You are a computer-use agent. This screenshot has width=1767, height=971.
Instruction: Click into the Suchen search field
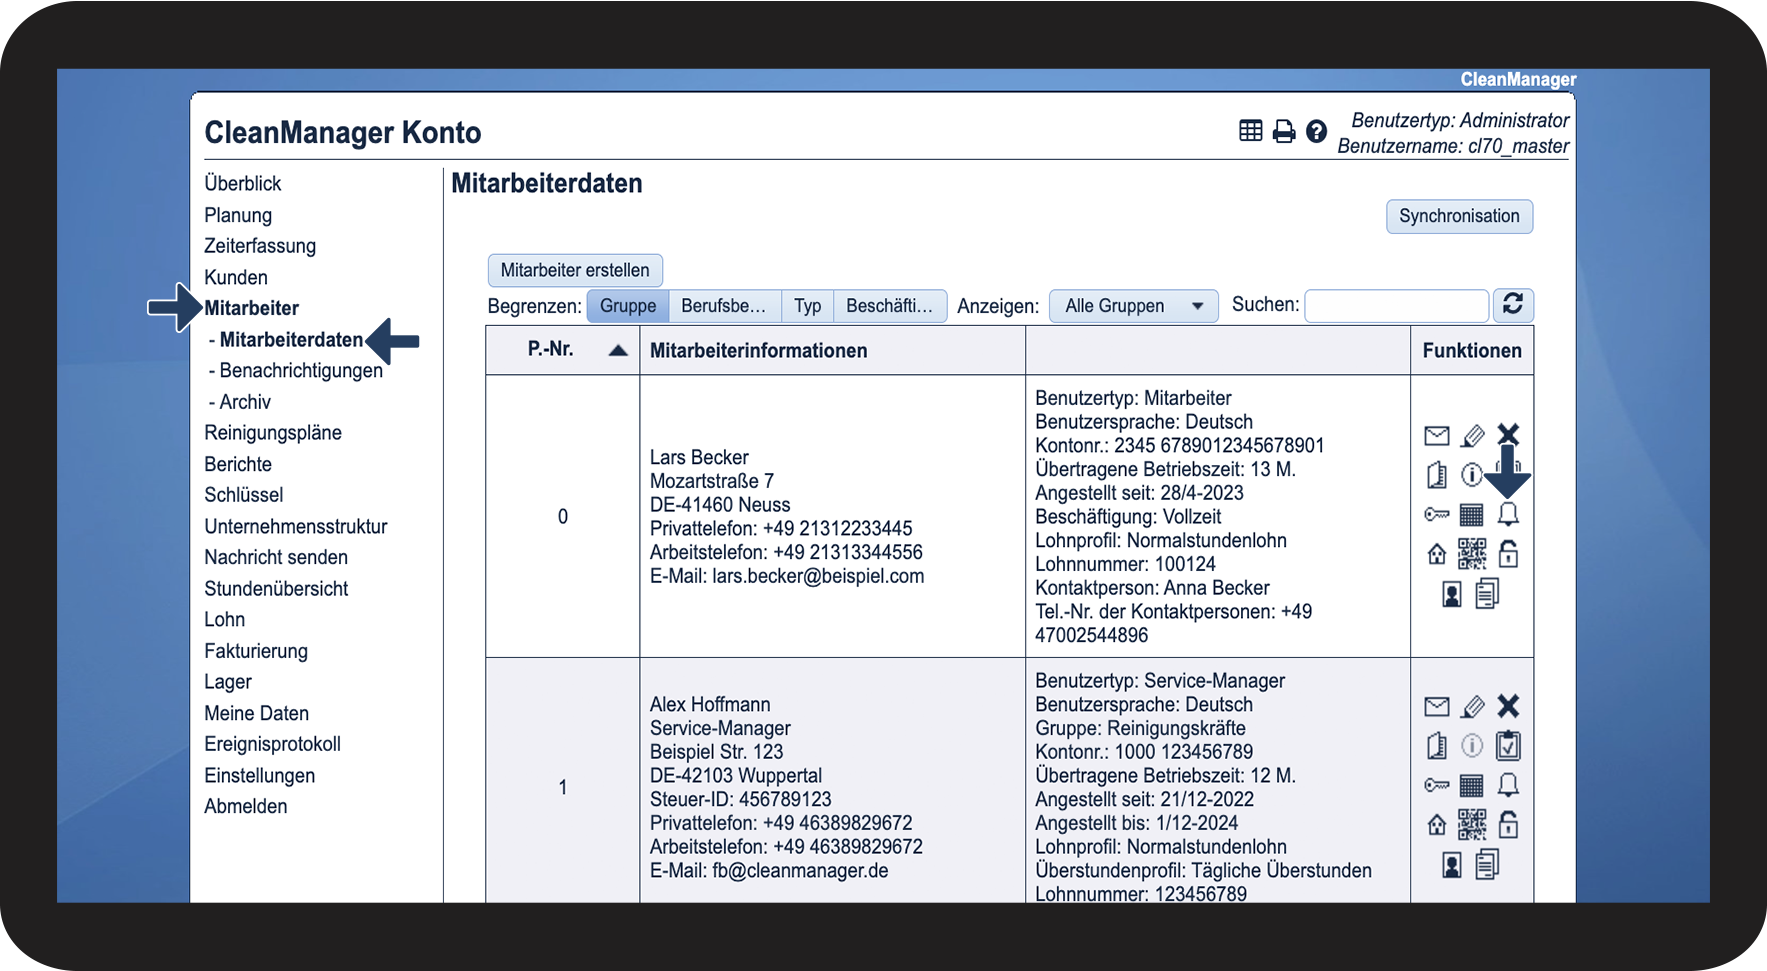1396,306
